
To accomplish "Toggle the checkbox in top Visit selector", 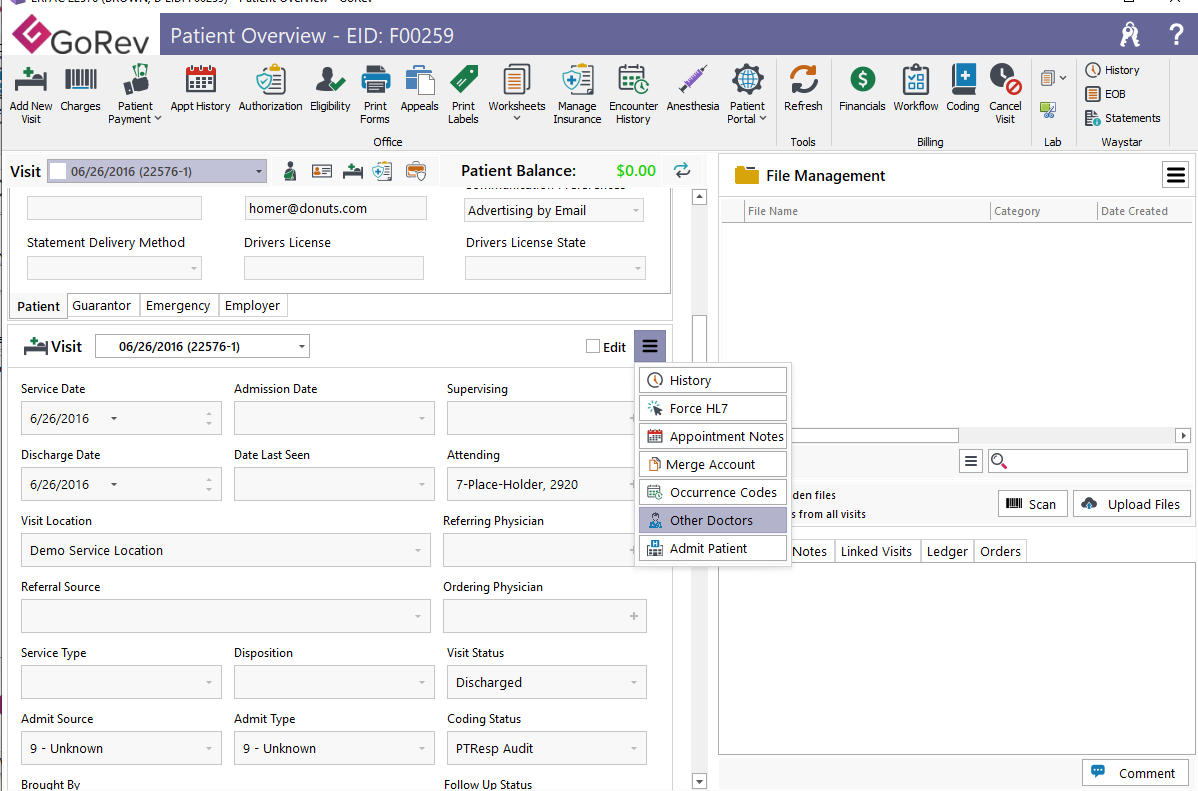I will click(x=57, y=171).
